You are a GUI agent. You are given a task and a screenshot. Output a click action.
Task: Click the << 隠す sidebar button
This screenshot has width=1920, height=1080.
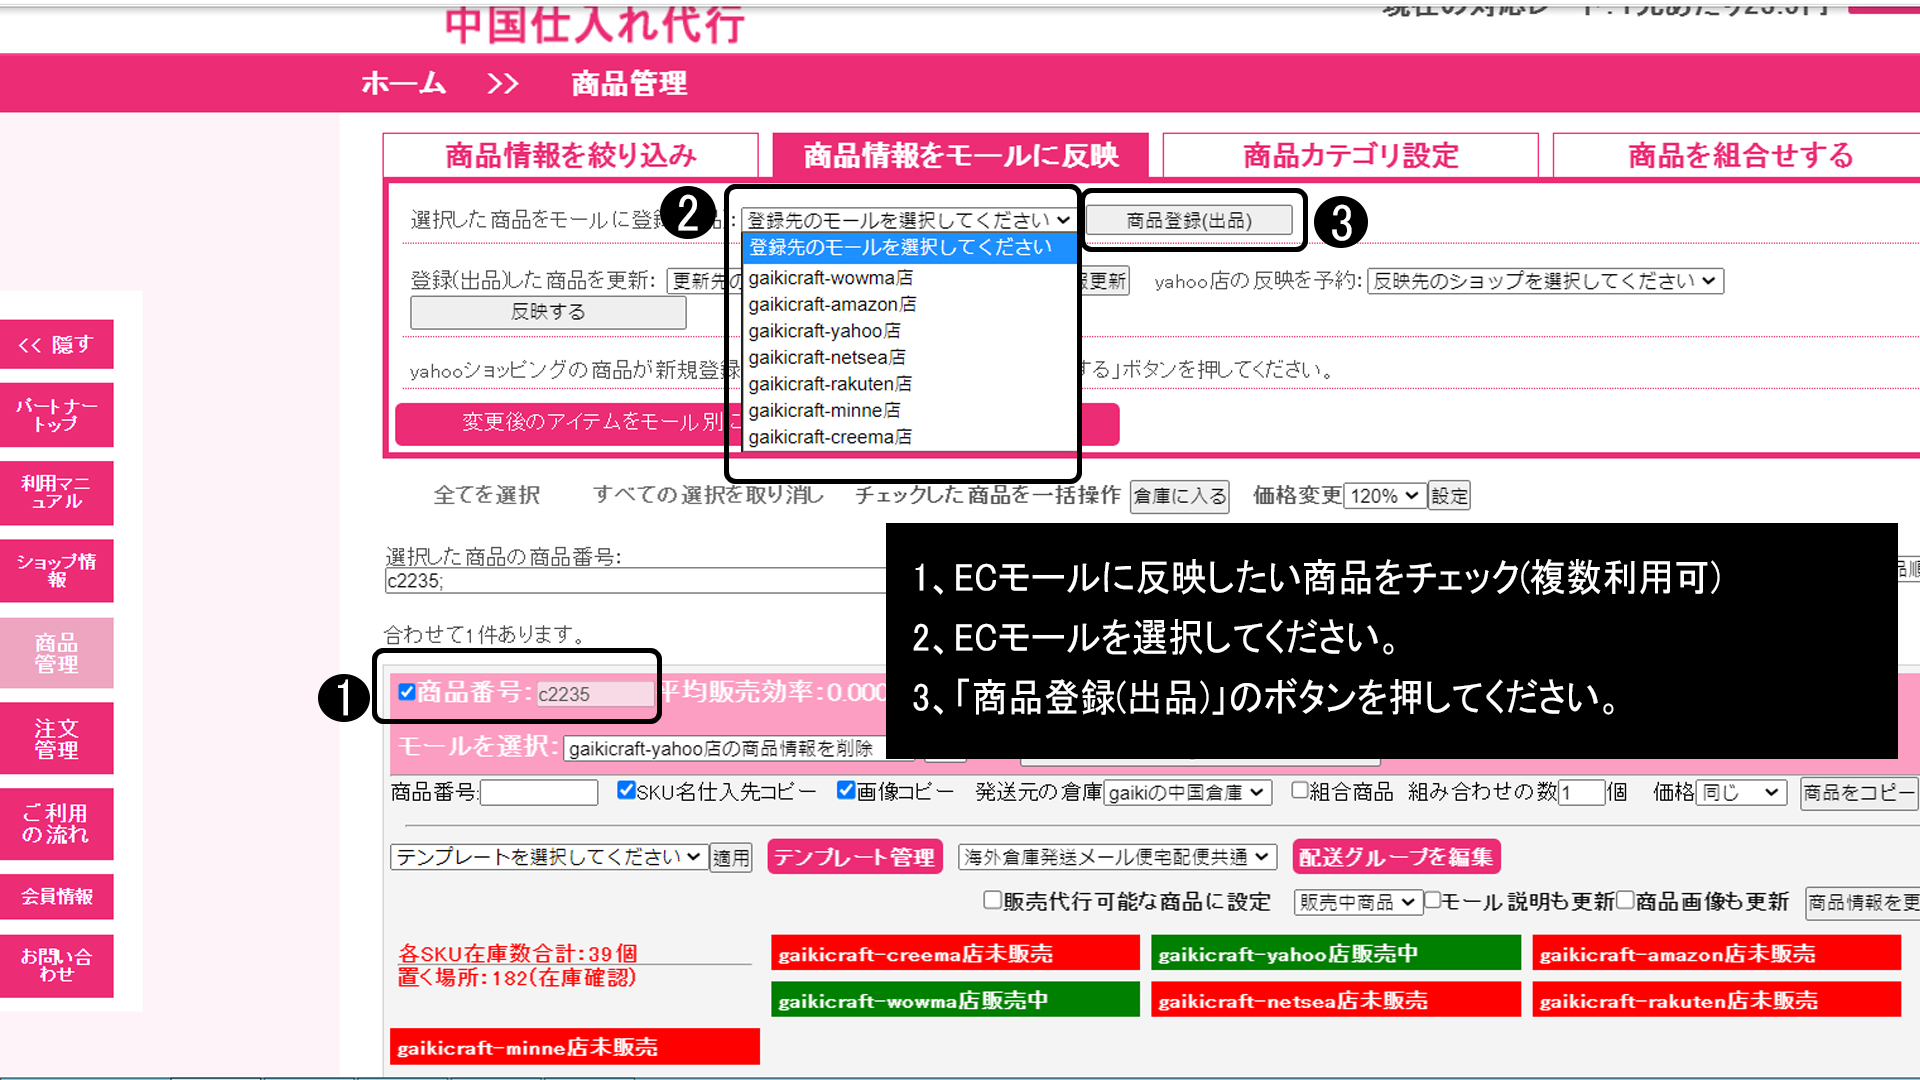point(56,345)
